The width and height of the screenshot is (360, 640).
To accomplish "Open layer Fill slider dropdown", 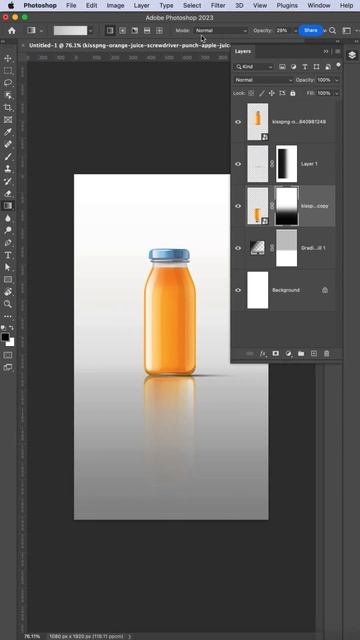I will point(336,93).
